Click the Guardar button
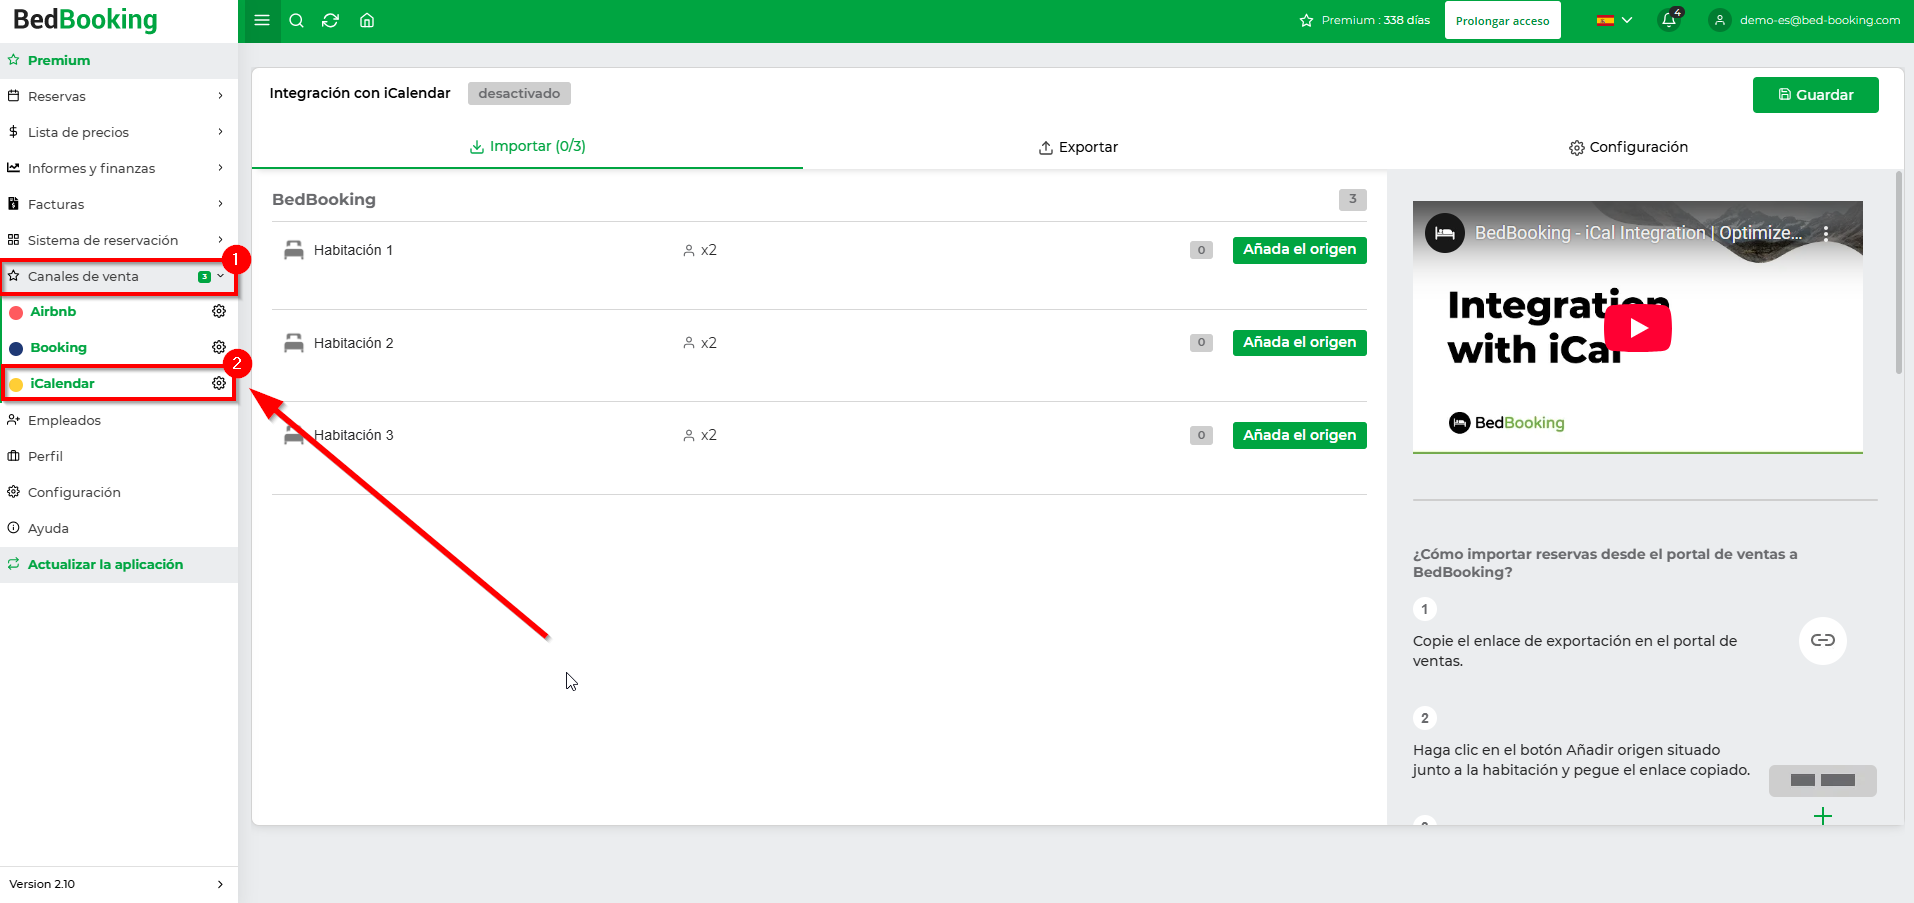Viewport: 1914px width, 903px height. point(1815,95)
